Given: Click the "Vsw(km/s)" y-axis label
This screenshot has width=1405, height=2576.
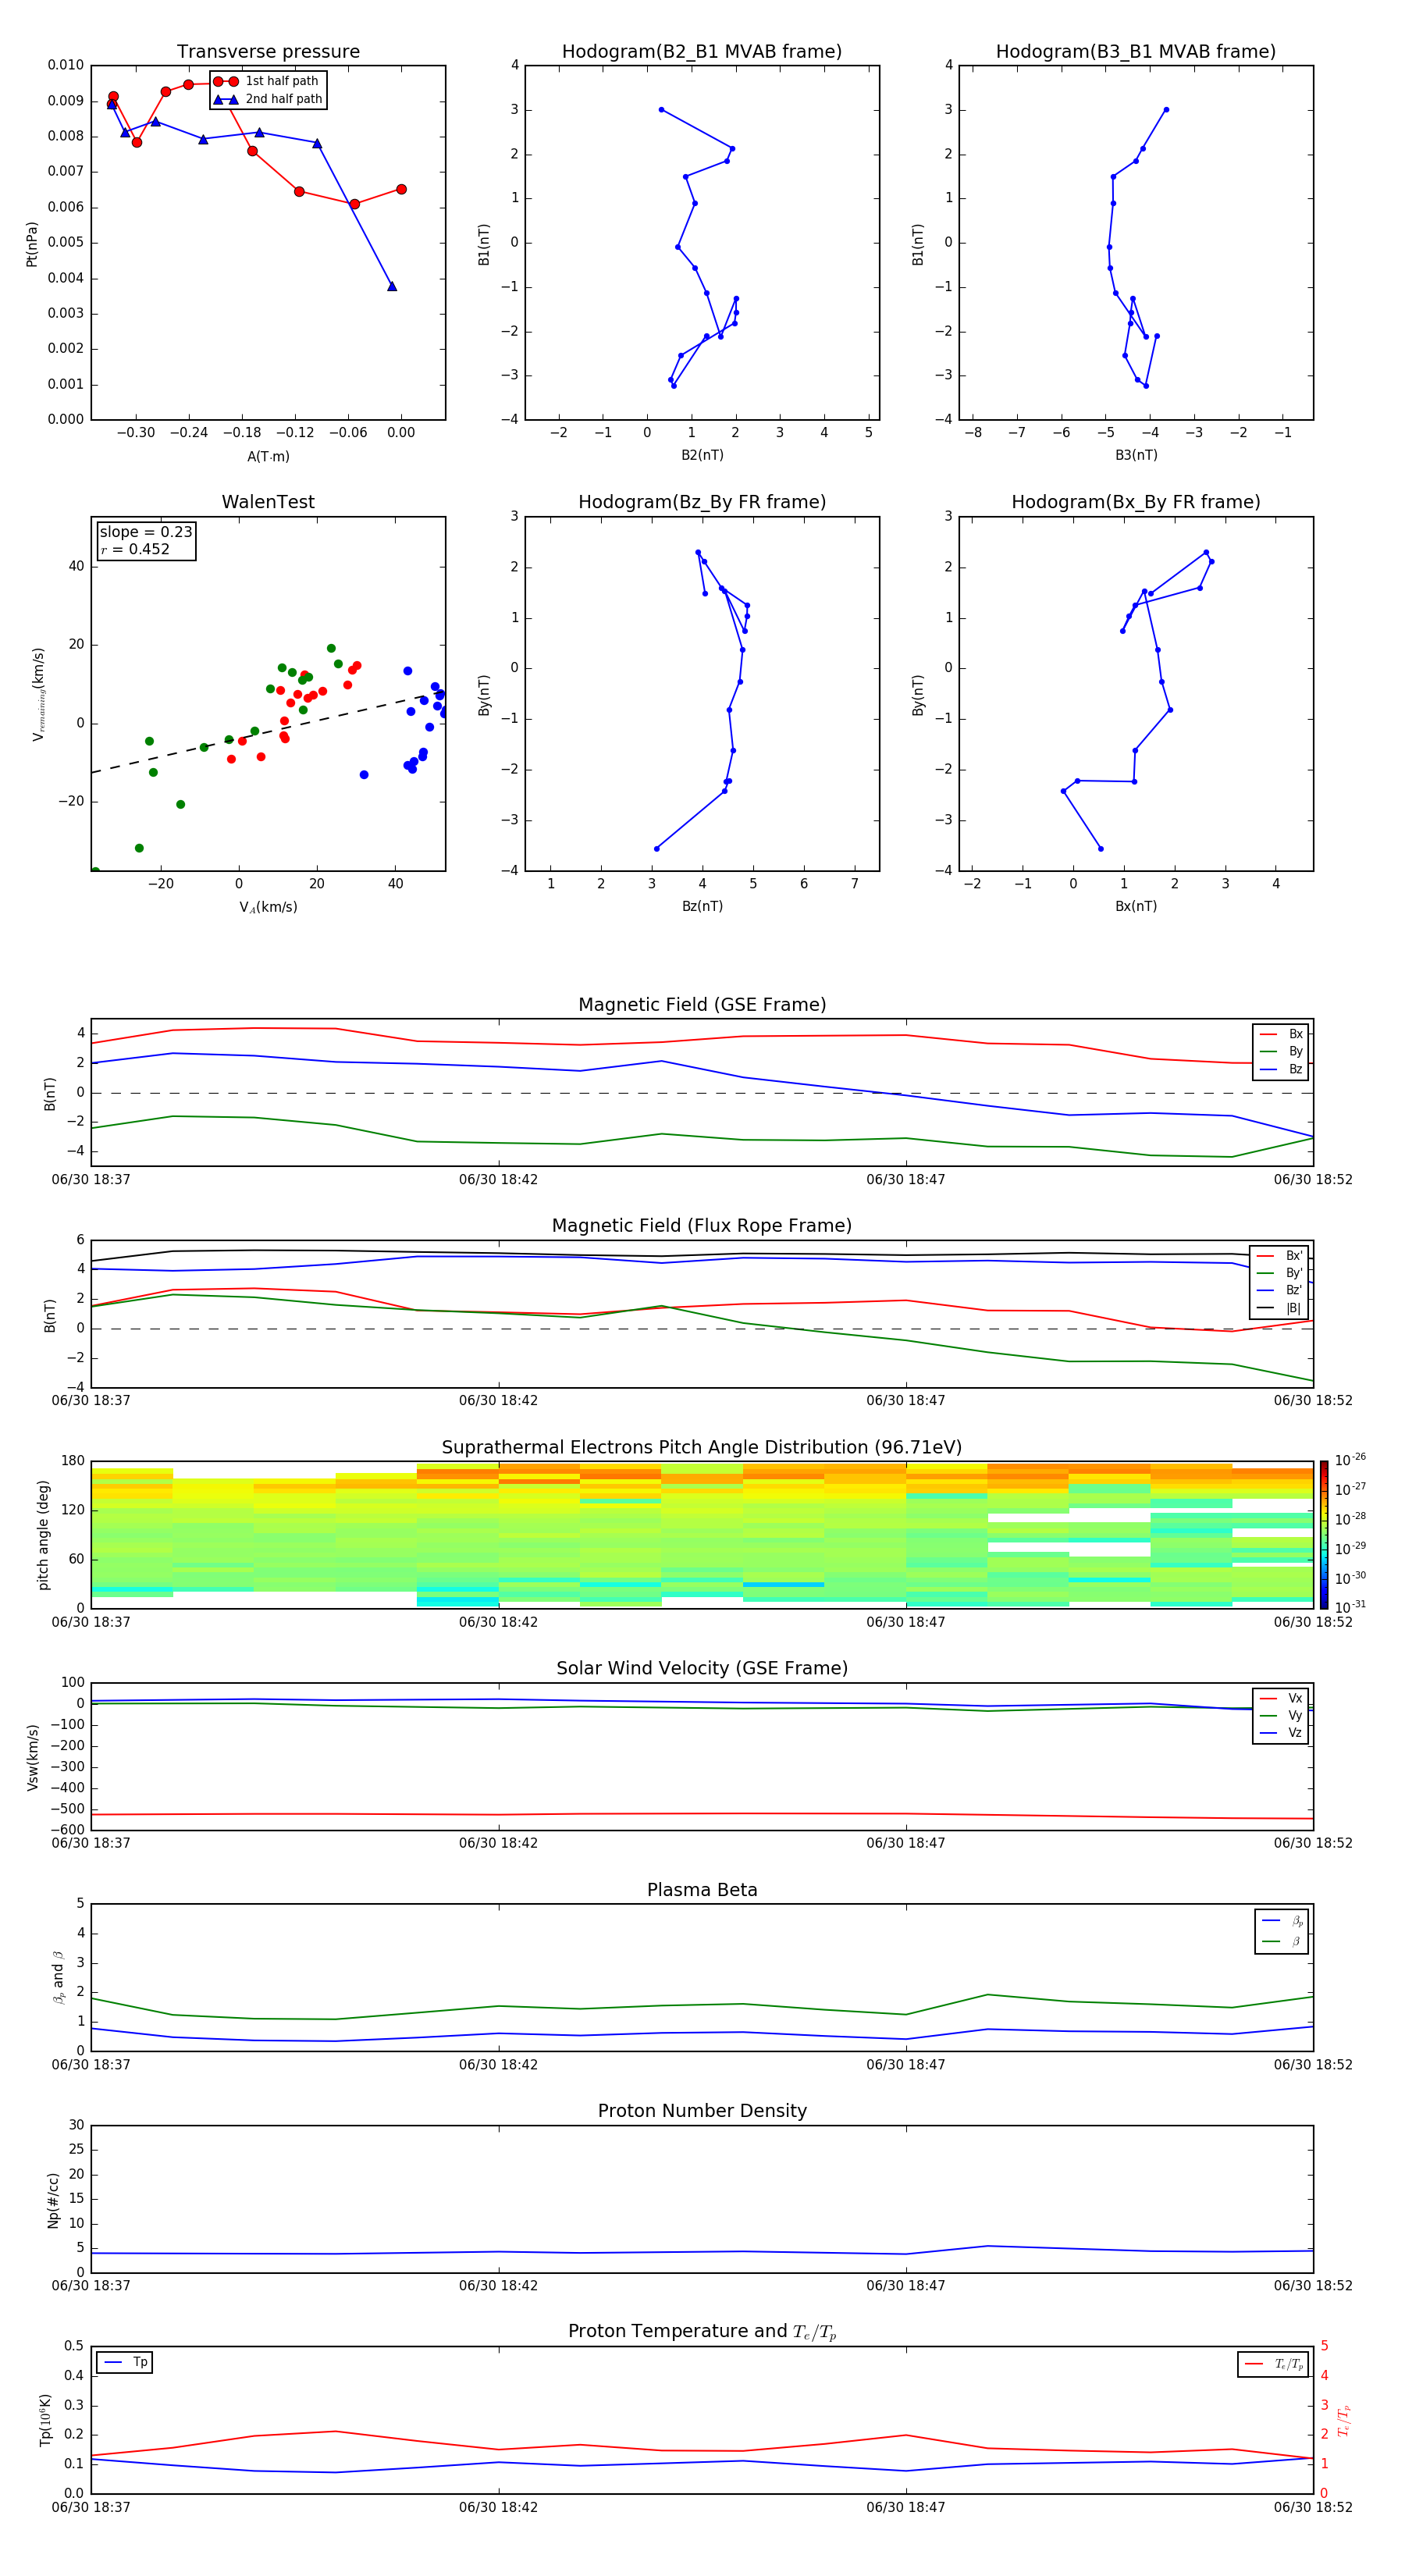Looking at the screenshot, I should point(32,1757).
